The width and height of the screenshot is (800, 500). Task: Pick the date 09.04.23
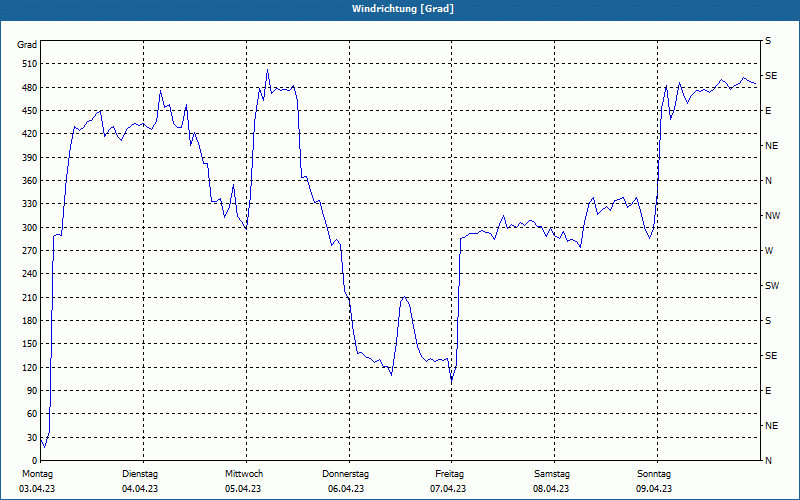tap(654, 489)
